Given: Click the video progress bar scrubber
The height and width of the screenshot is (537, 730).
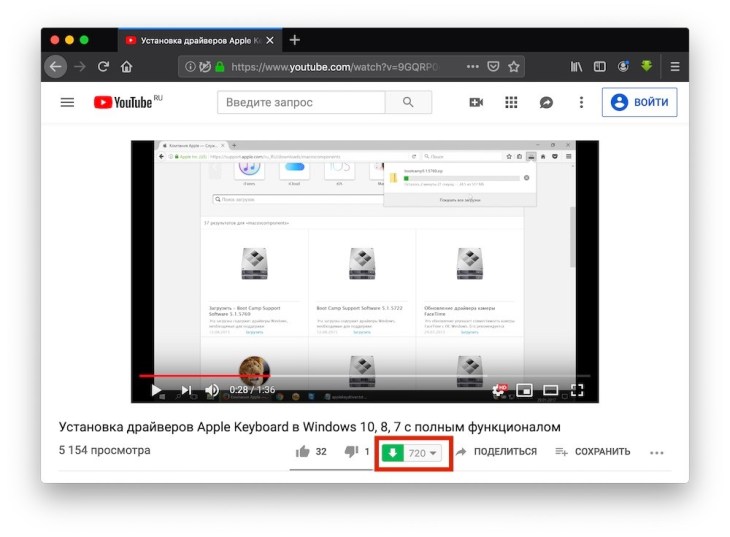Looking at the screenshot, I should 365,375.
